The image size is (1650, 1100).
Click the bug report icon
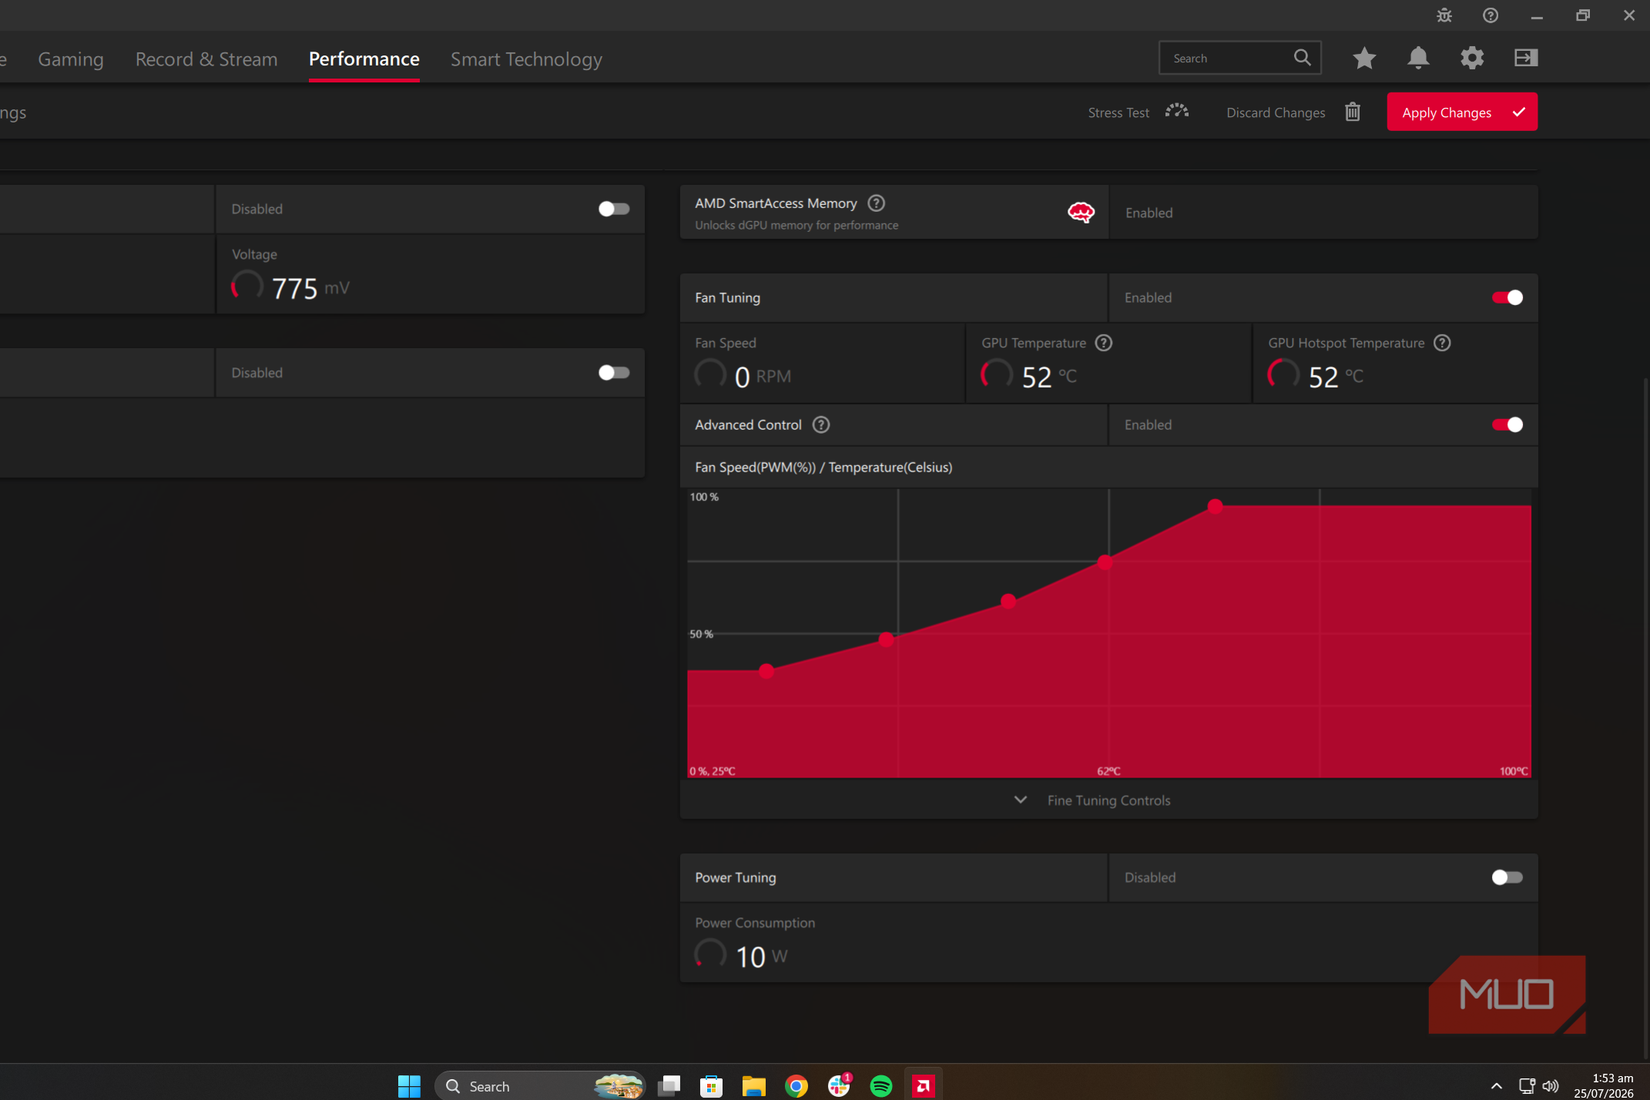1444,15
